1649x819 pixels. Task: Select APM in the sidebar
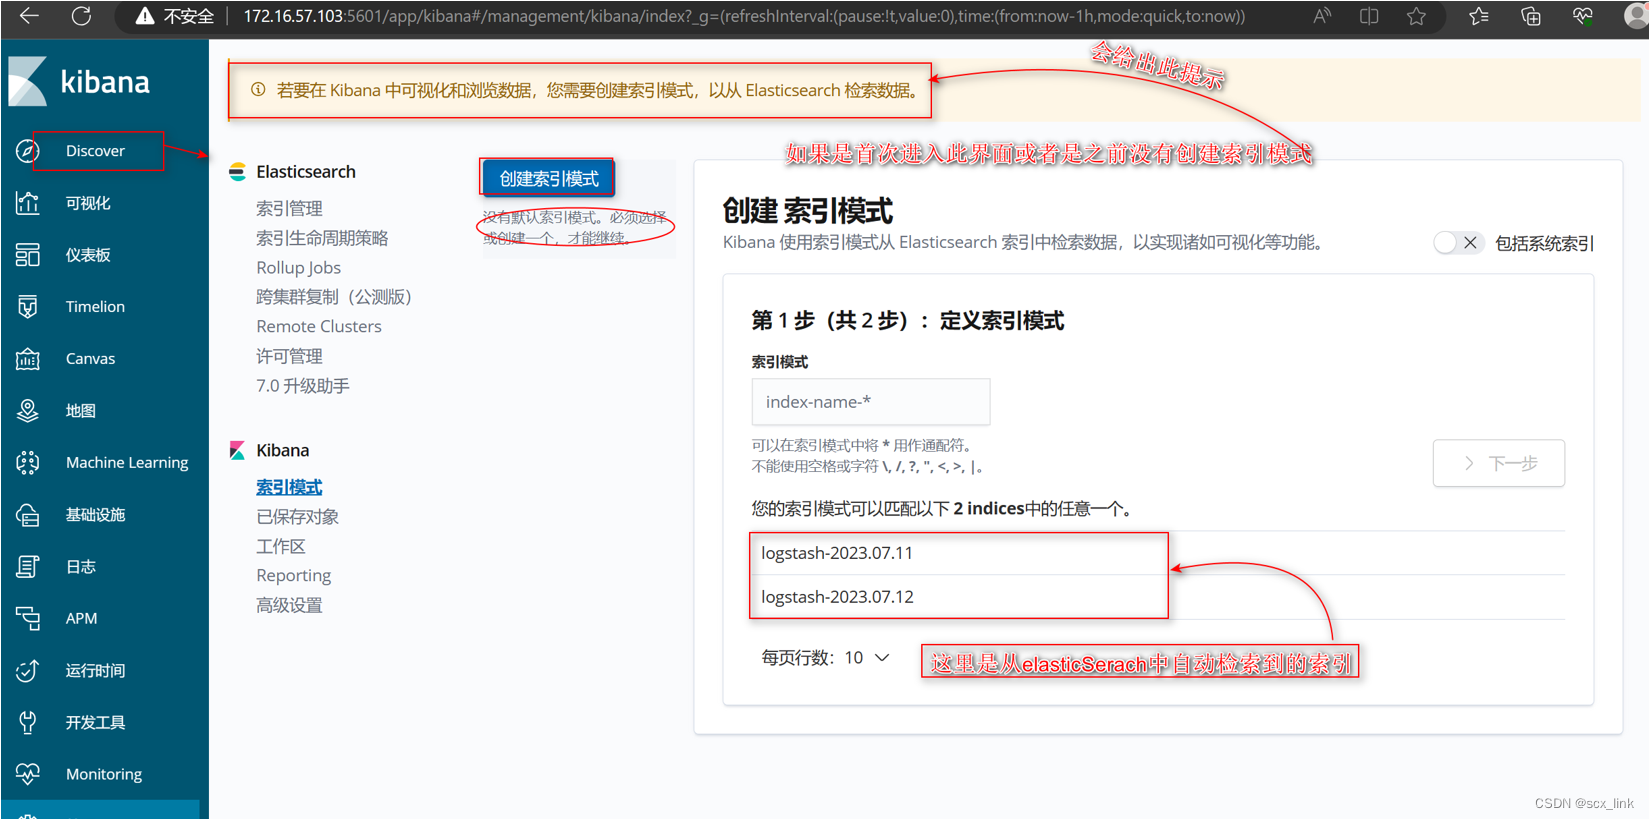81,619
